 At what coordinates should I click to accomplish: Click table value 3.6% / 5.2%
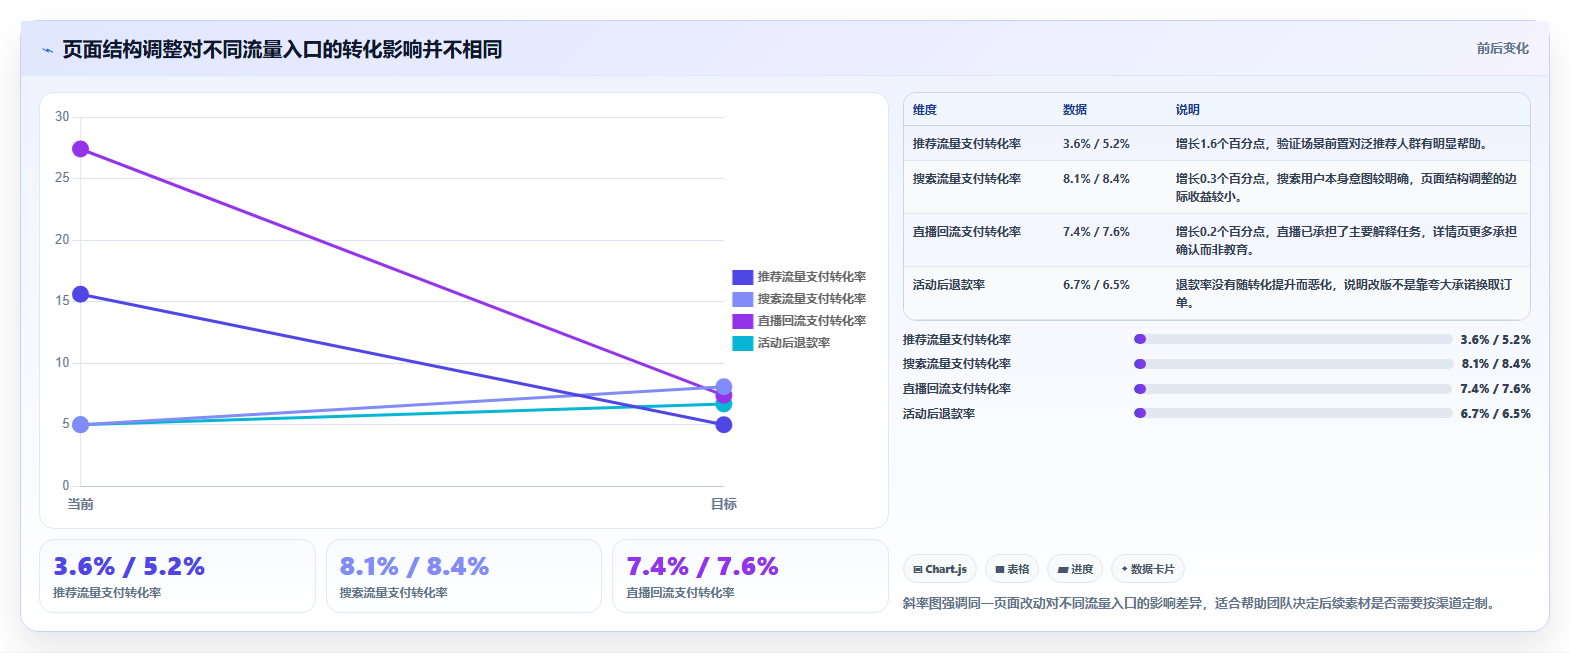coord(1096,144)
